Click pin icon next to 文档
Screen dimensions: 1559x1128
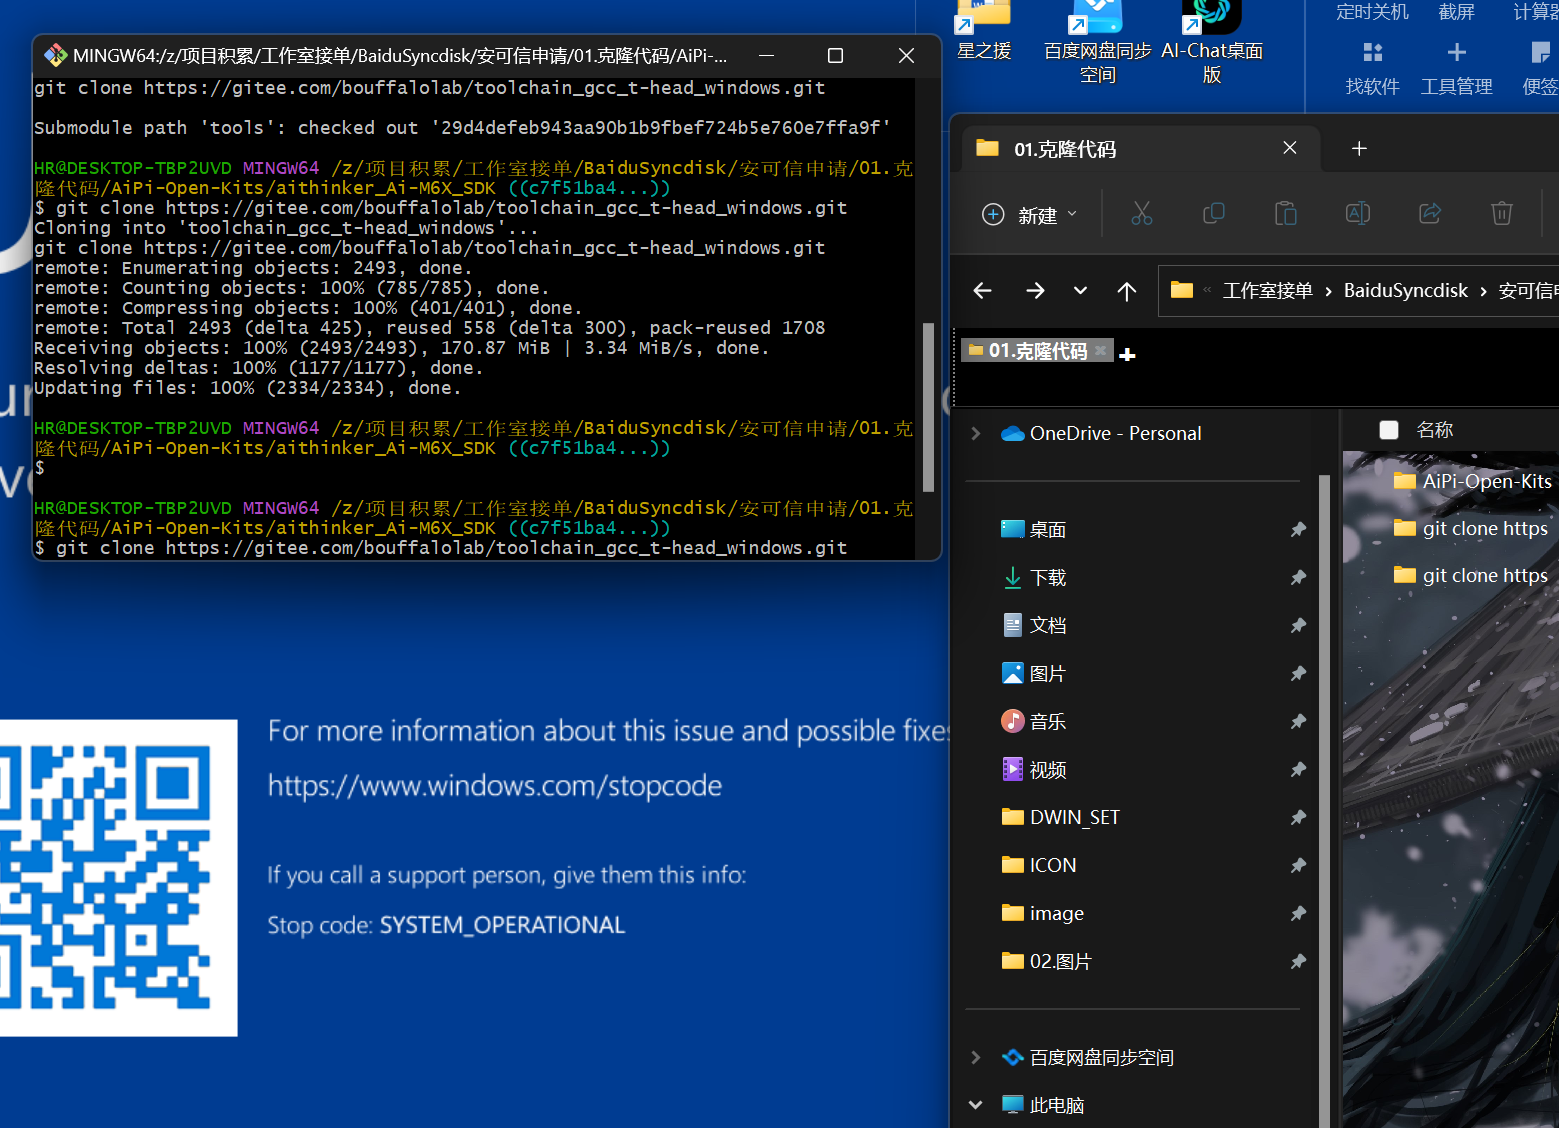click(1298, 625)
